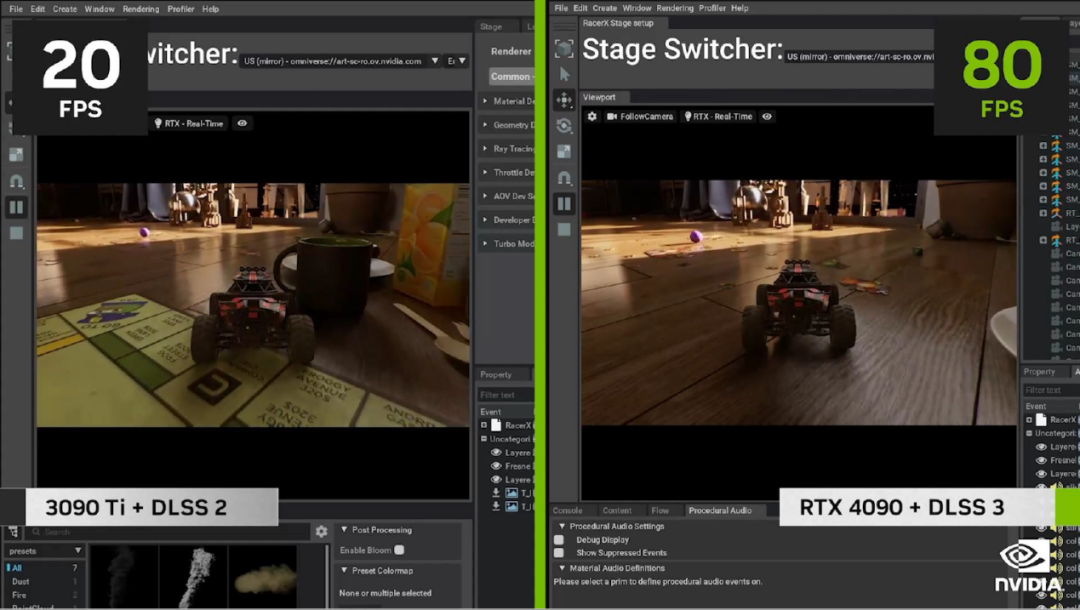1080x610 pixels.
Task: Choose the Rotate tool in right window
Action: (564, 125)
